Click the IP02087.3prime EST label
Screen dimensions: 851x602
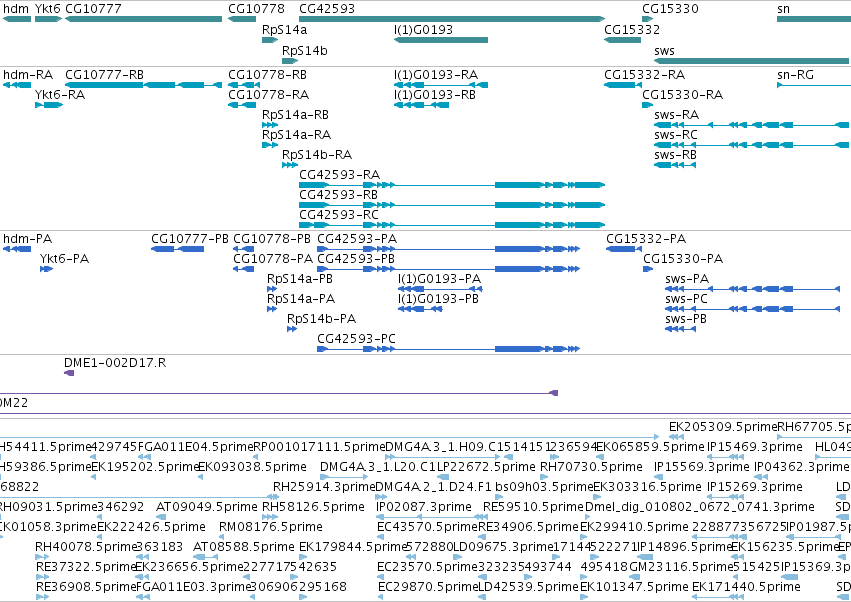(x=424, y=507)
